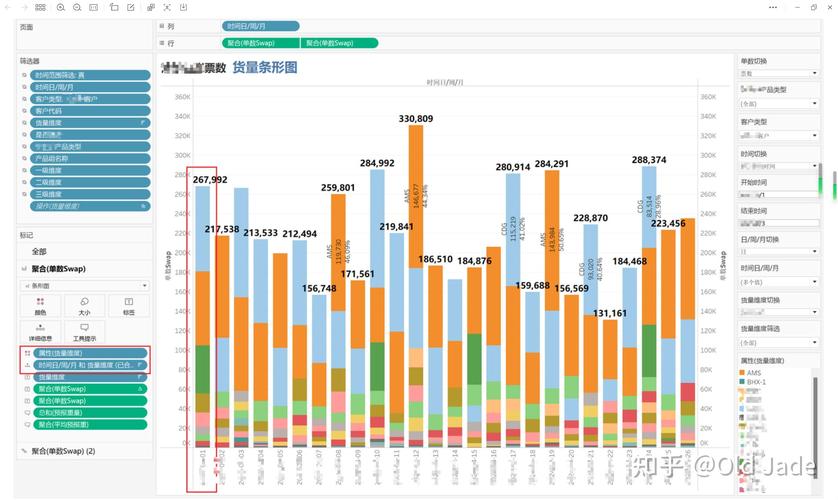Image resolution: width=838 pixels, height=500 pixels.
Task: Click the 131,161 bar total label
Action: click(x=610, y=313)
